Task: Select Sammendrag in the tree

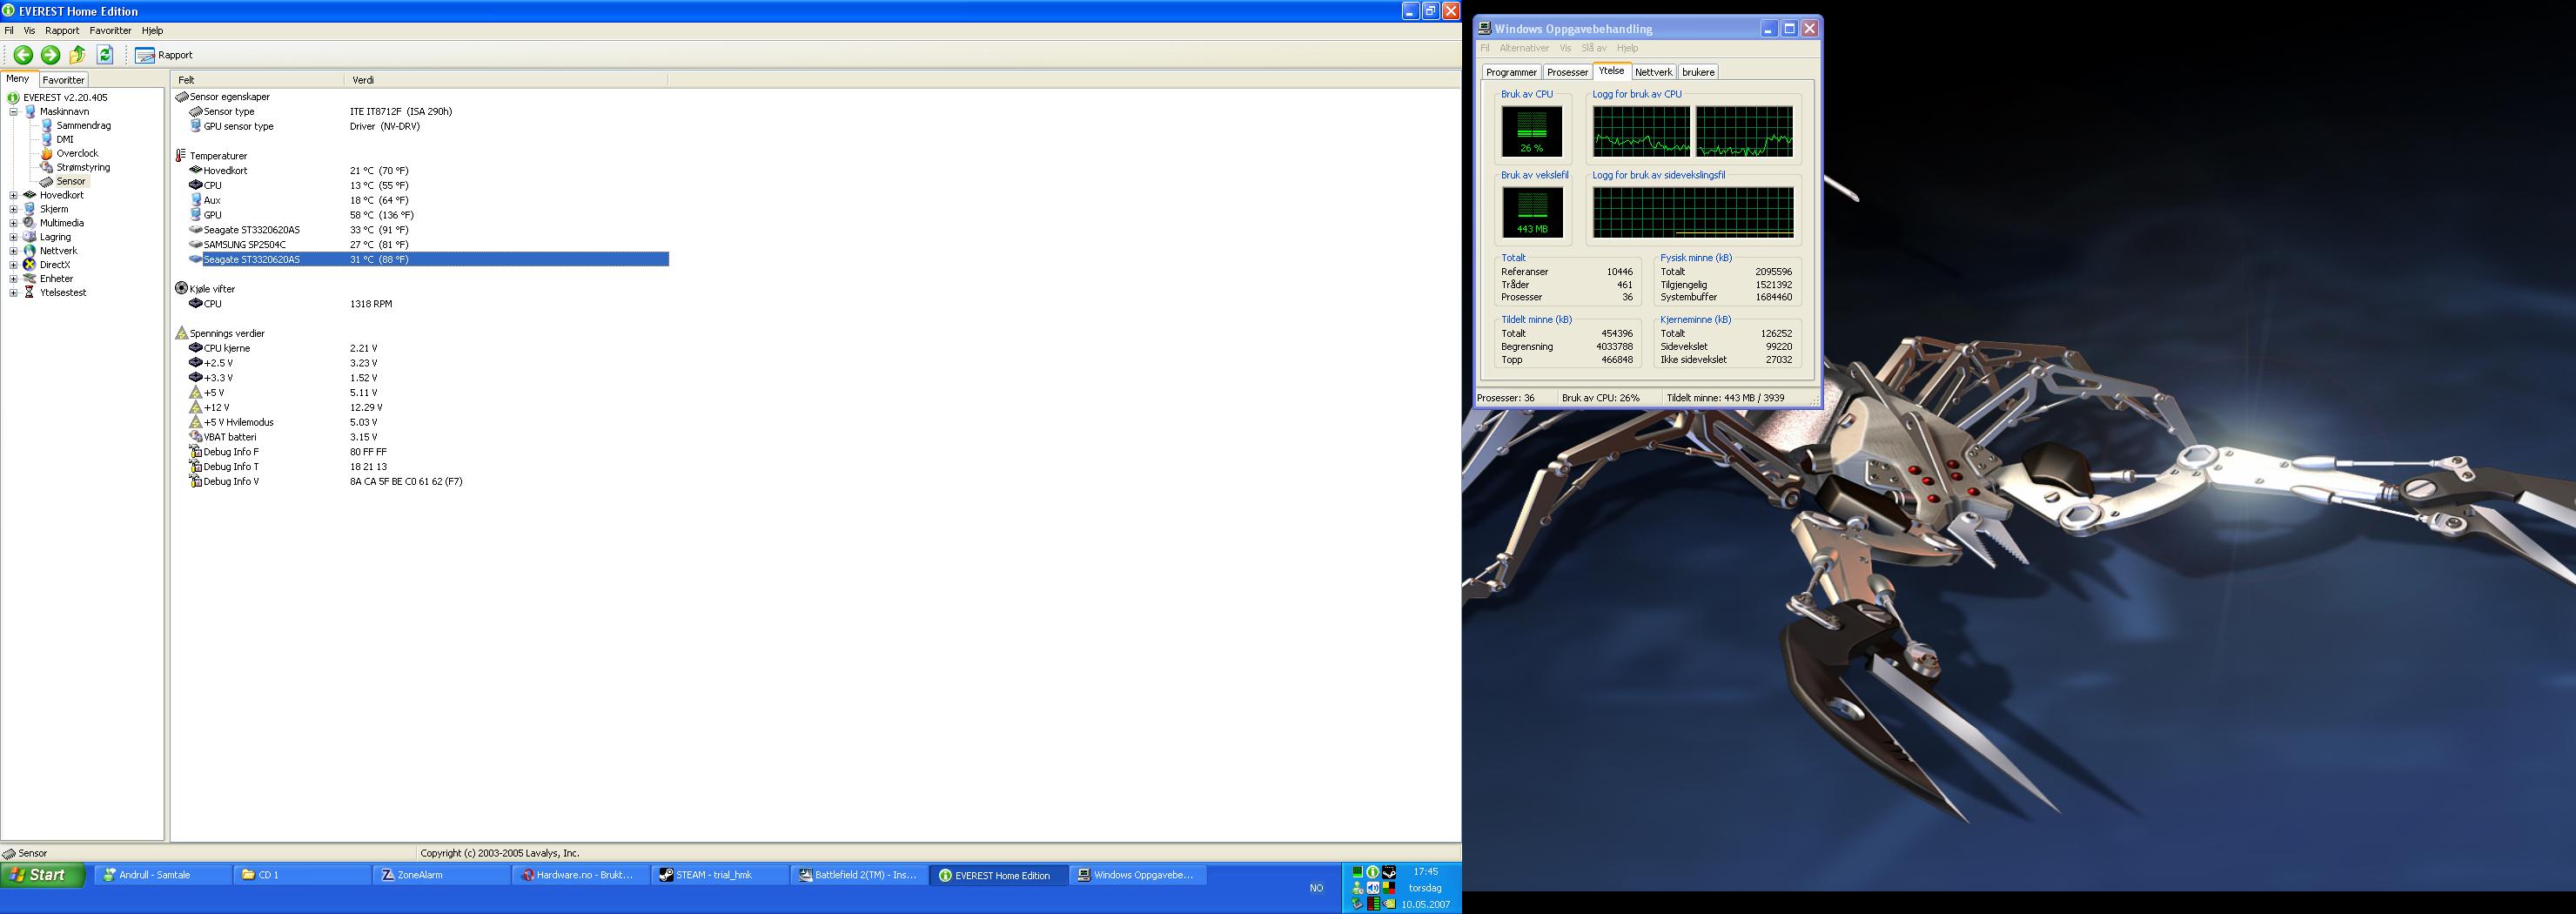Action: [x=83, y=126]
